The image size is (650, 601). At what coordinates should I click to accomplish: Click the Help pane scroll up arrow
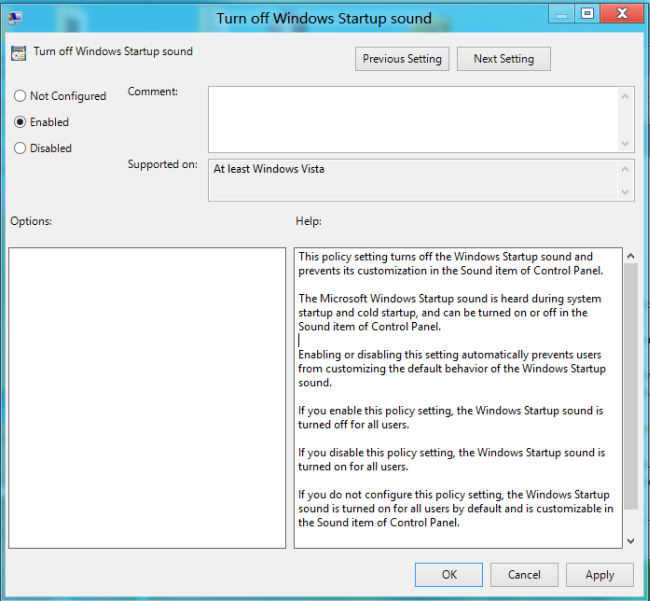[631, 256]
